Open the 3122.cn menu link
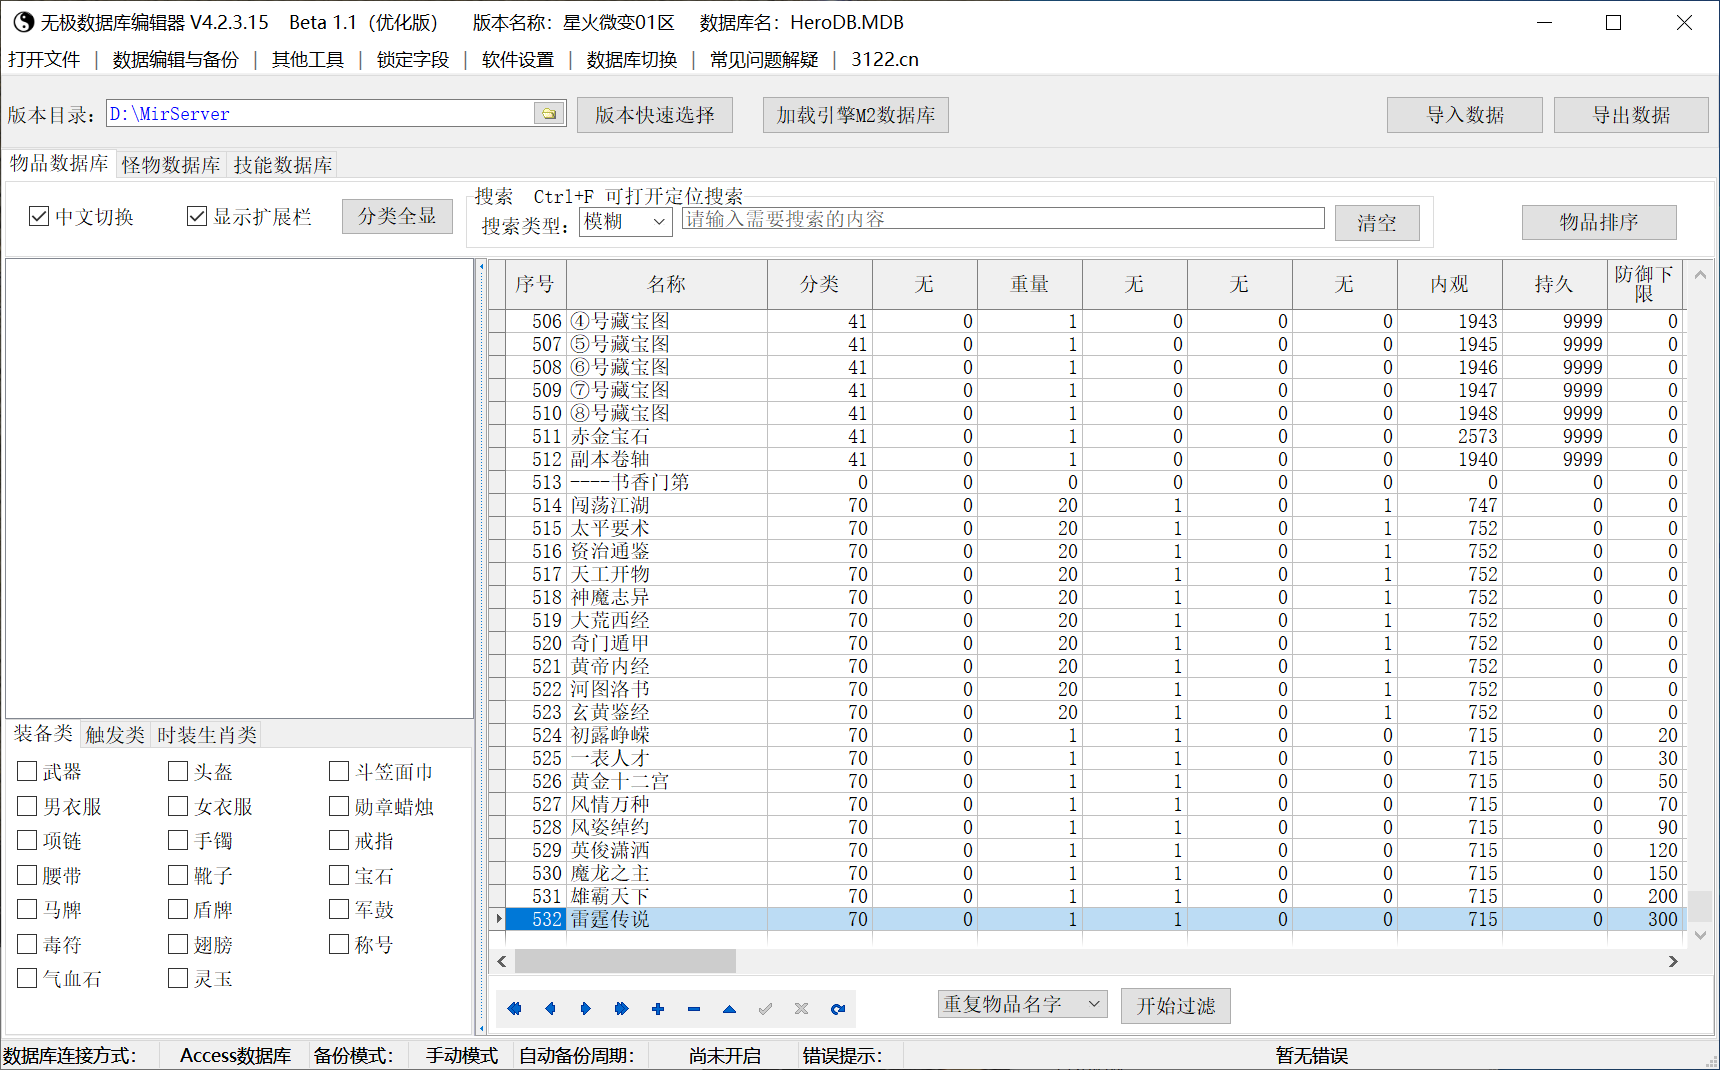 tap(885, 59)
